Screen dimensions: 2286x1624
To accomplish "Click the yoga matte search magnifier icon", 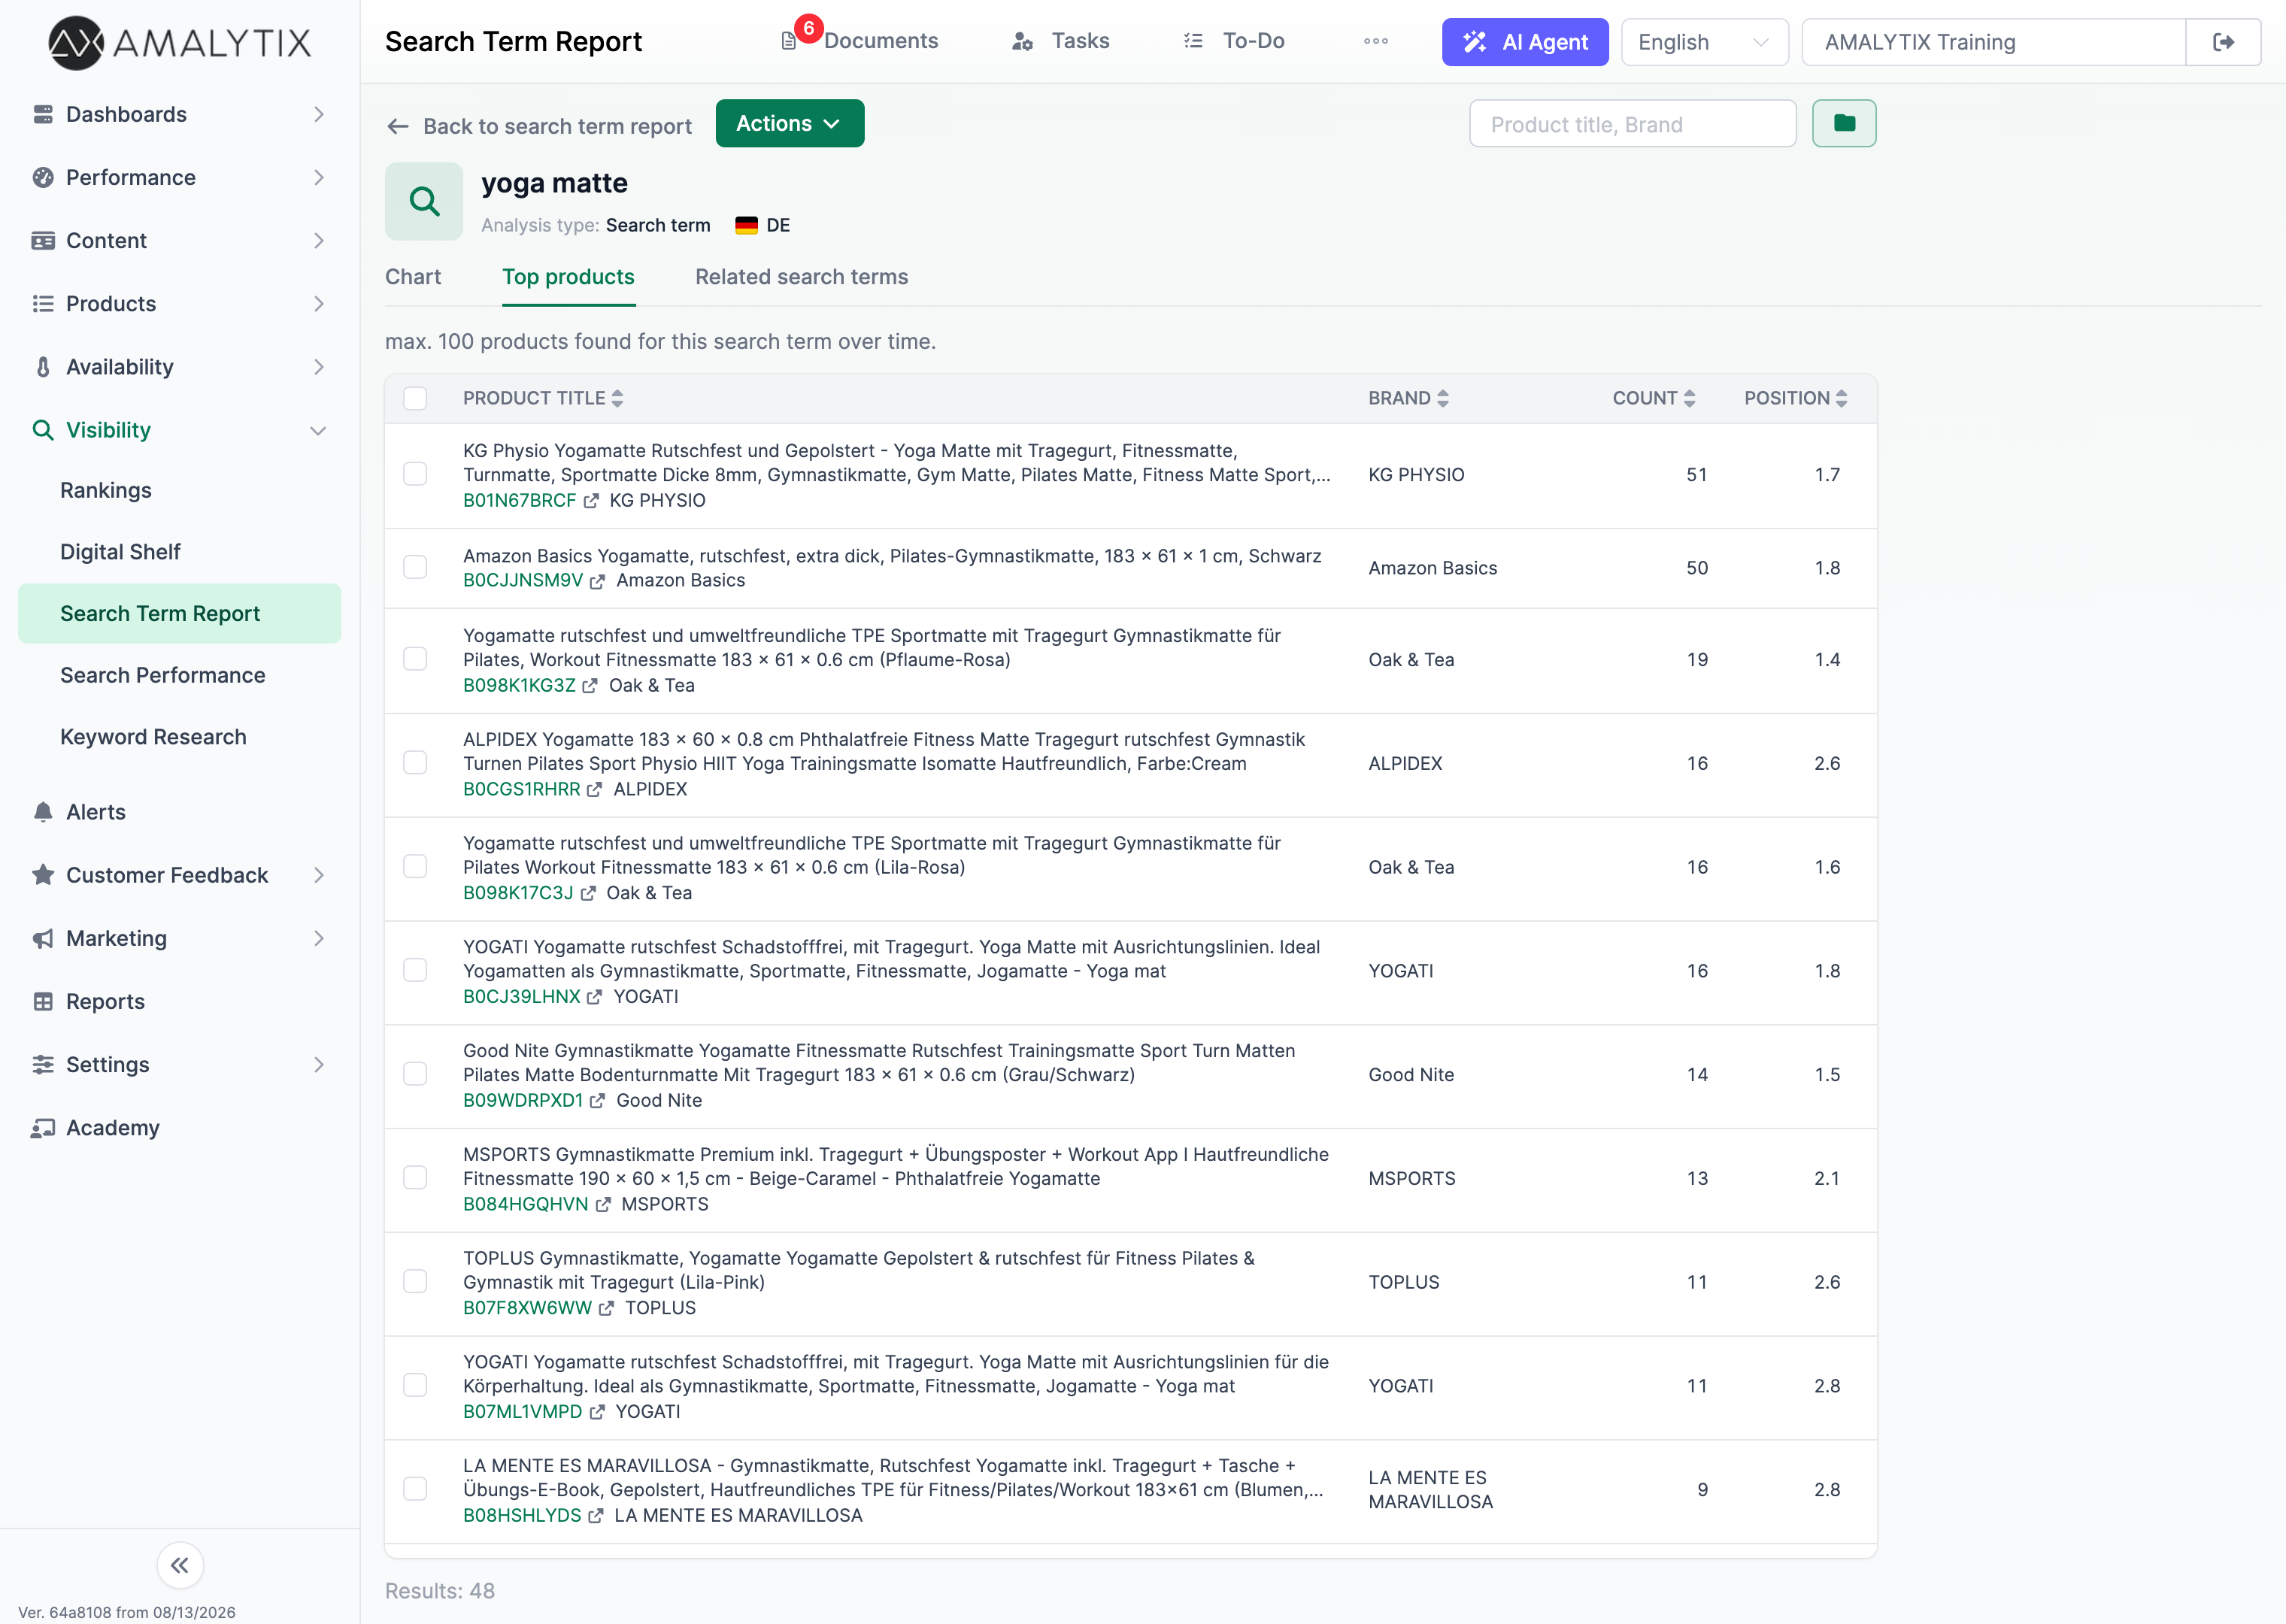I will (x=424, y=201).
